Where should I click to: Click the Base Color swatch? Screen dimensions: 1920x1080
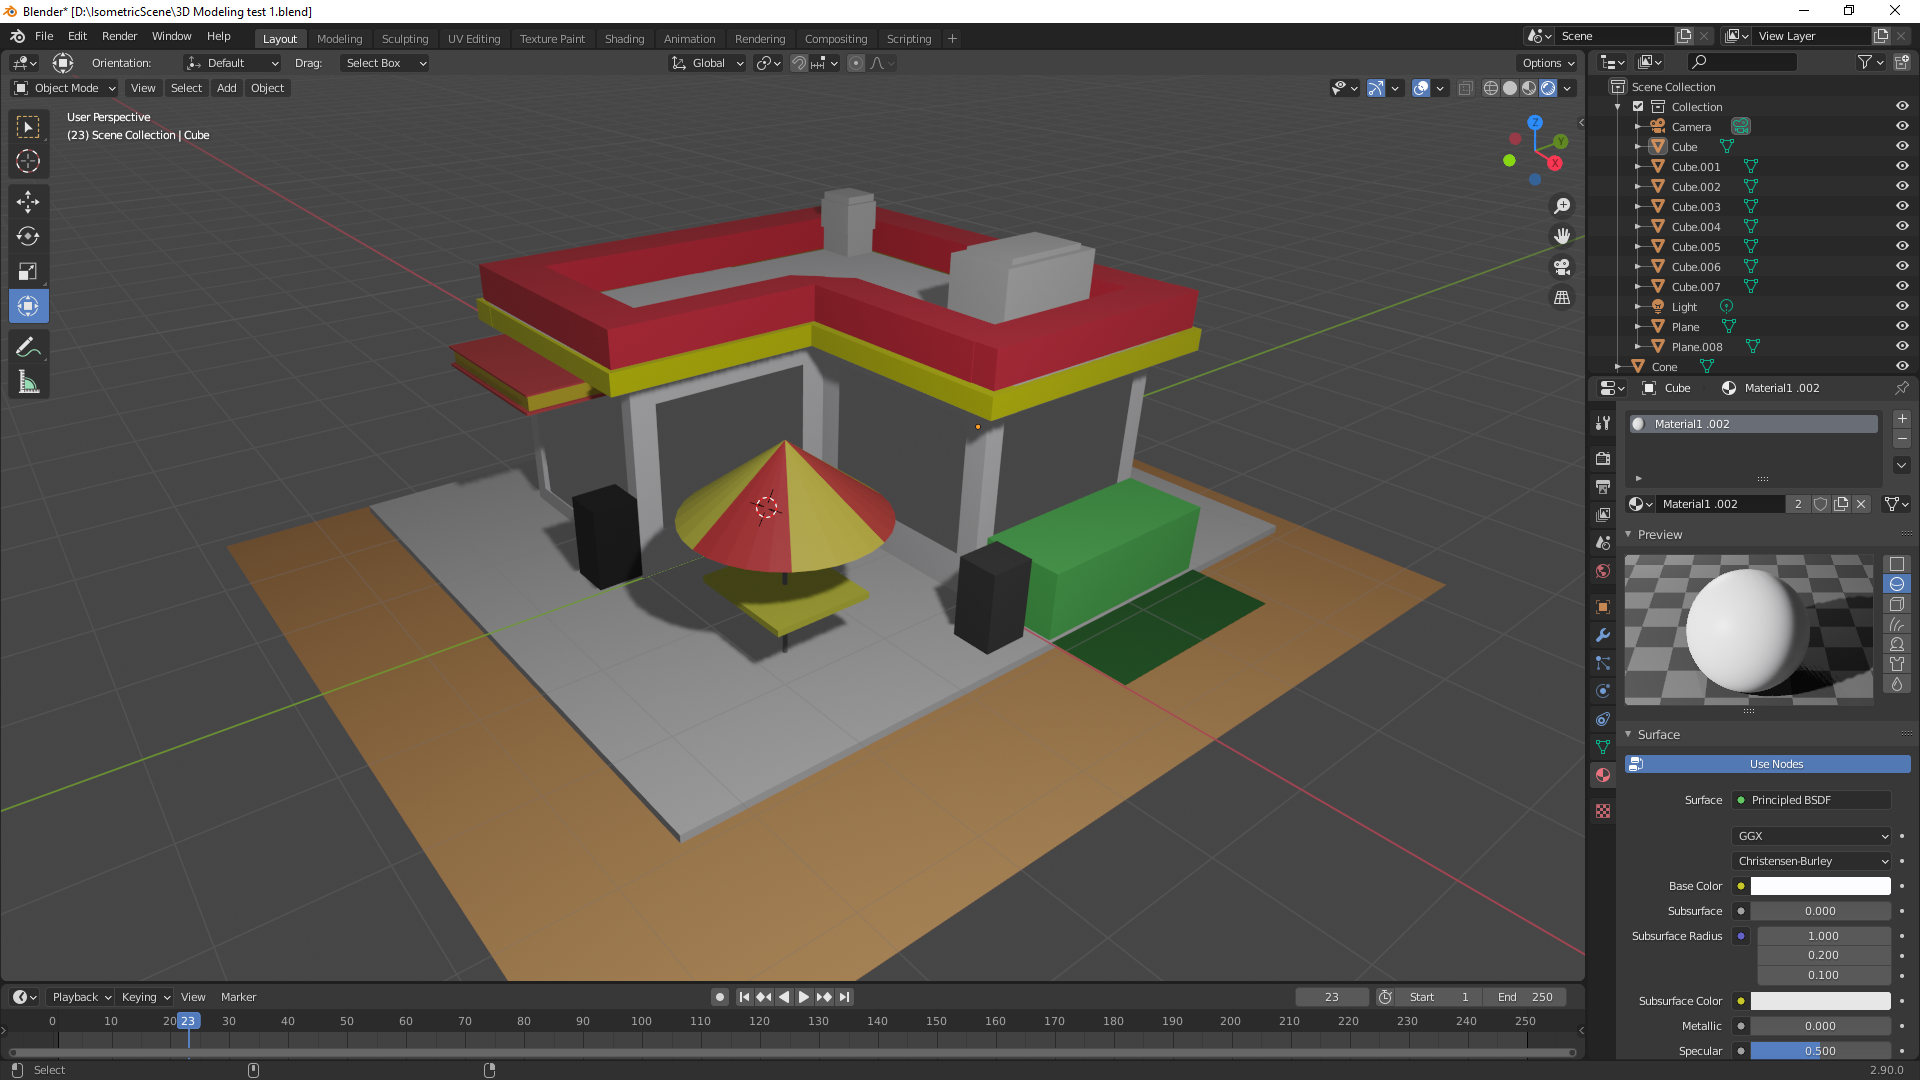pos(1820,886)
